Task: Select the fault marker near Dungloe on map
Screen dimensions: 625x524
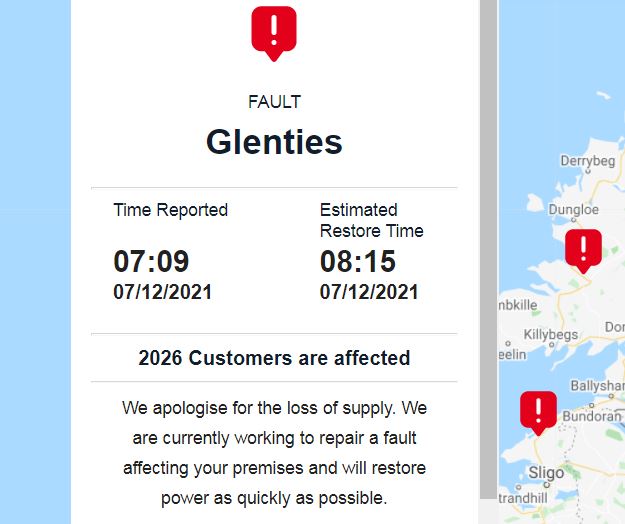Action: pos(583,249)
